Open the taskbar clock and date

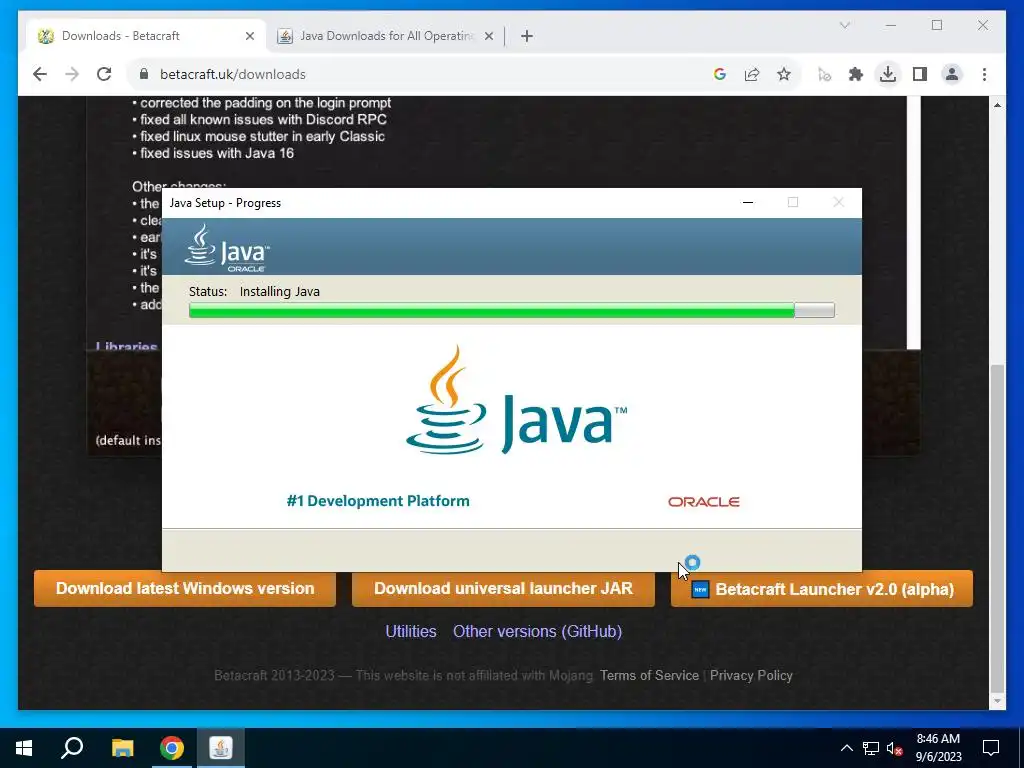tap(938, 748)
